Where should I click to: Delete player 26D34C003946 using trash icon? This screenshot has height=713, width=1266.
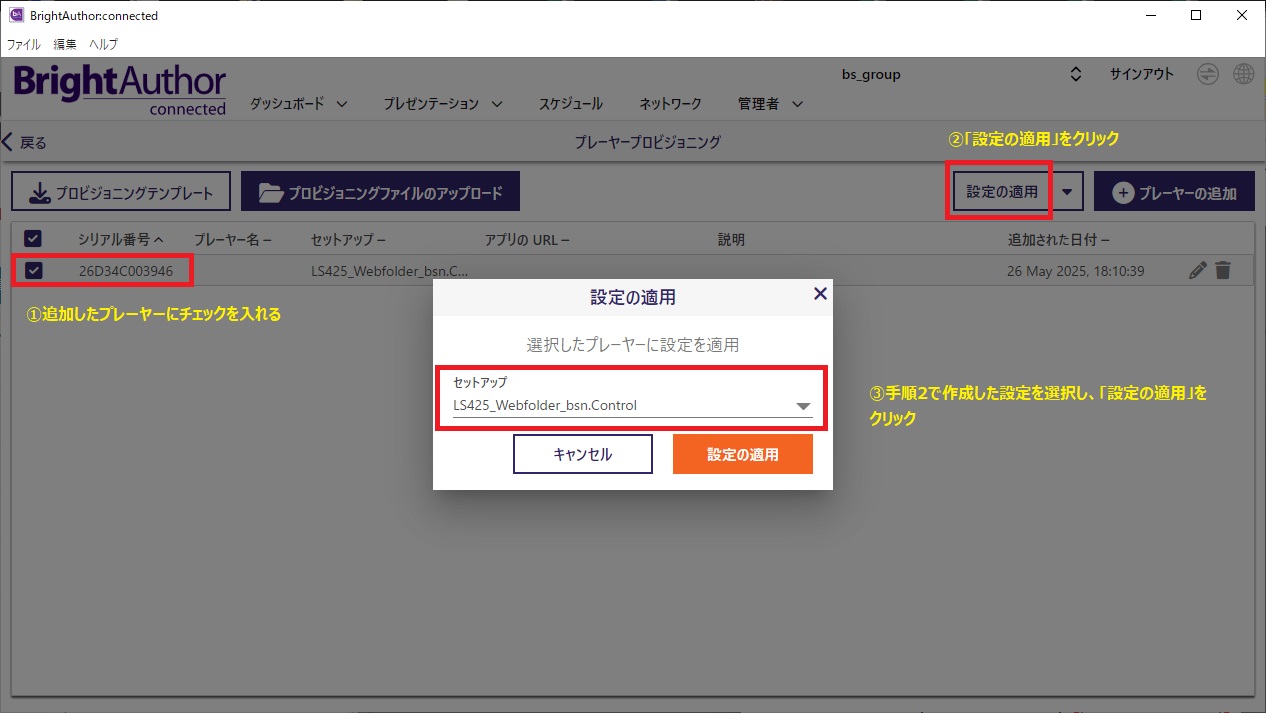tap(1223, 270)
